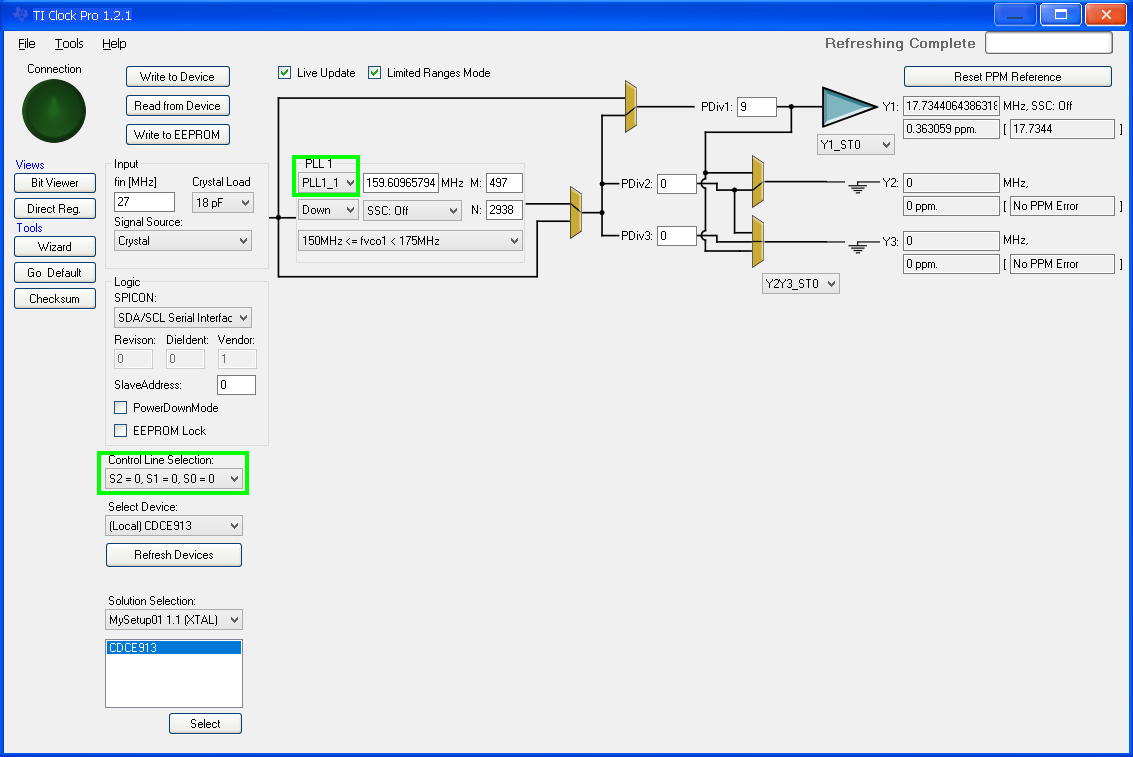Image resolution: width=1133 pixels, height=757 pixels.
Task: Click the PDiv1 value field
Action: coord(757,107)
